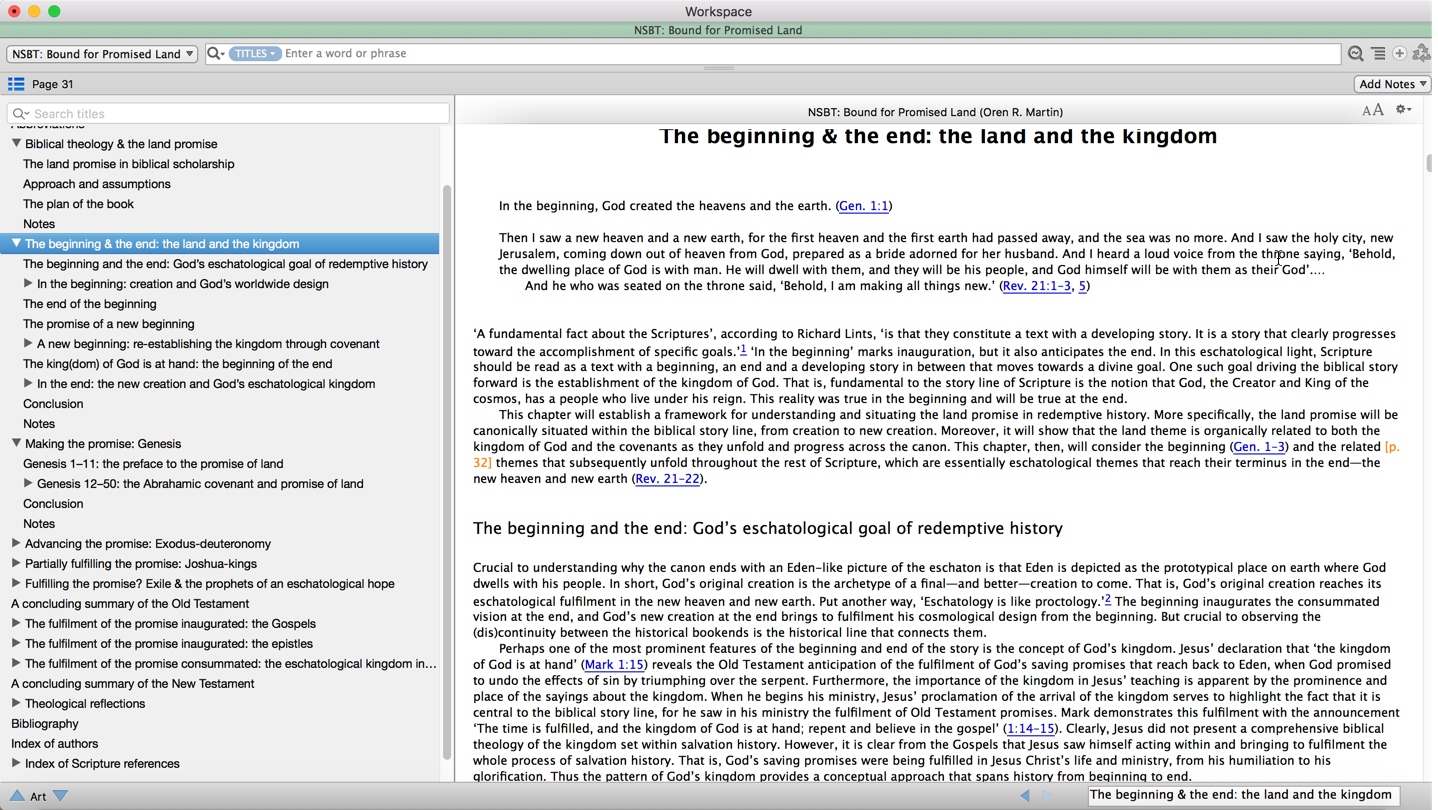Collapse Making the promise: Genesis
This screenshot has height=810, width=1438.
(16, 444)
